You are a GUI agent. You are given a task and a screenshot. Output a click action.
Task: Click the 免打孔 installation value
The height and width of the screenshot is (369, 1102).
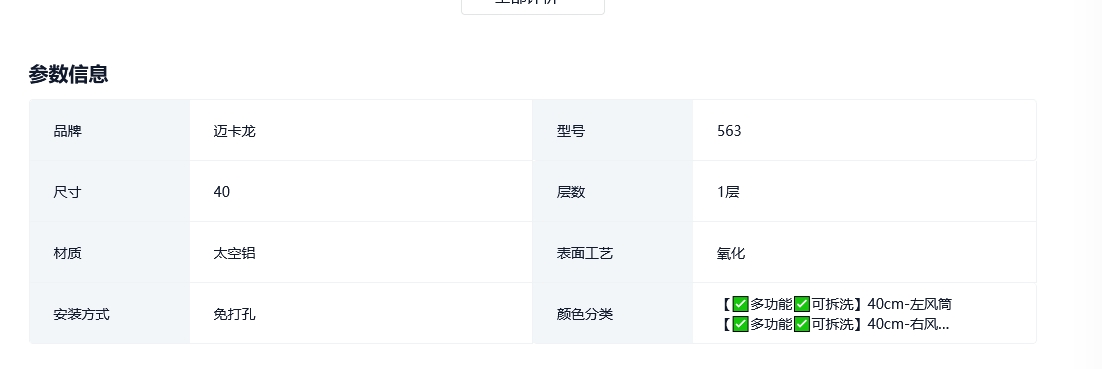click(234, 314)
